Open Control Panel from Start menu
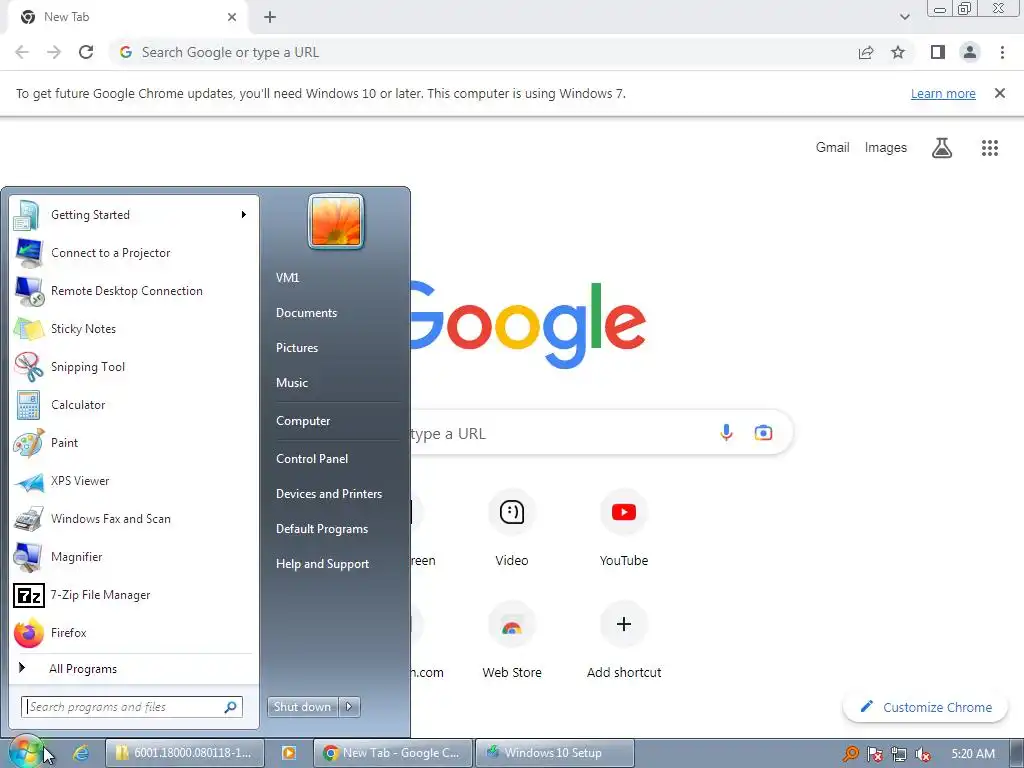The width and height of the screenshot is (1024, 768). pos(312,459)
